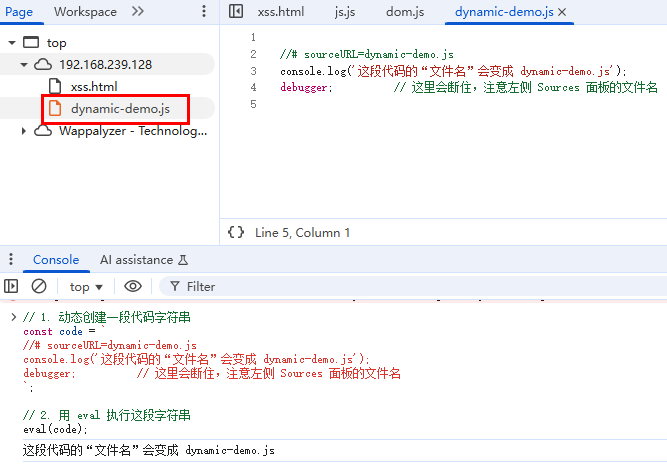The height and width of the screenshot is (466, 667).
Task: Click the sourceURL comment on line 2
Action: [367, 54]
